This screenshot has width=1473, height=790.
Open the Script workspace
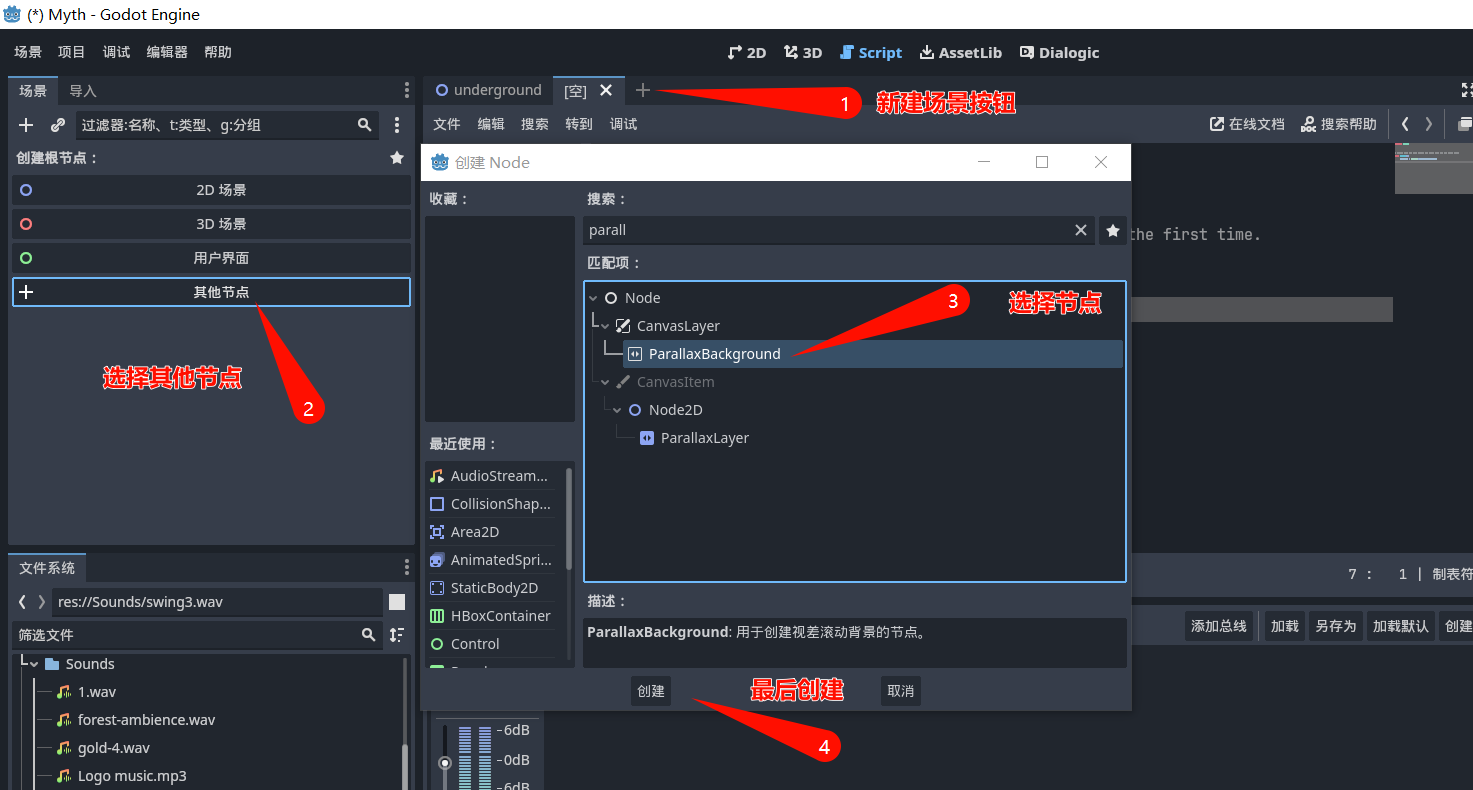tap(871, 52)
